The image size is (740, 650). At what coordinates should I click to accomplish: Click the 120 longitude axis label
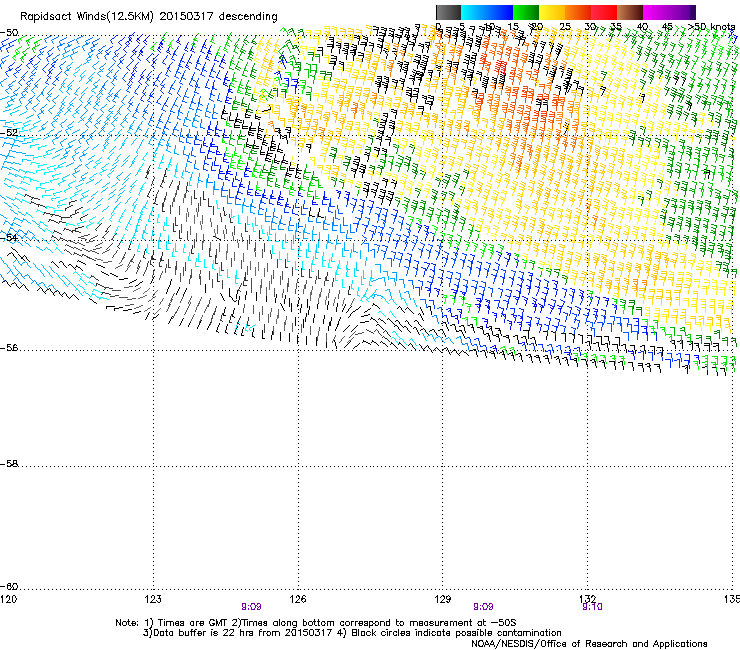[8, 599]
